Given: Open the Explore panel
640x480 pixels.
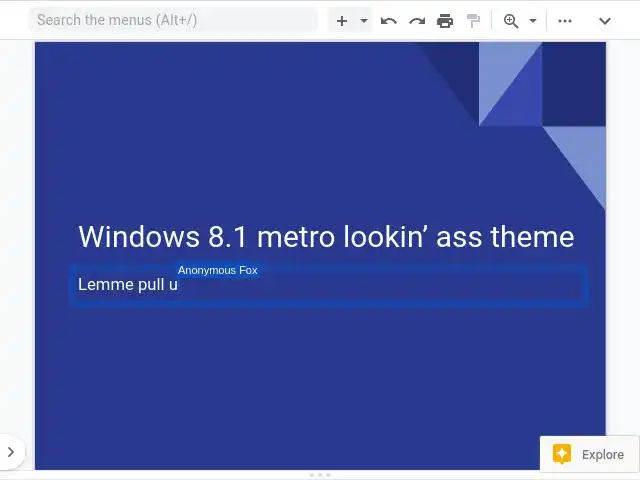Looking at the screenshot, I should coord(589,454).
